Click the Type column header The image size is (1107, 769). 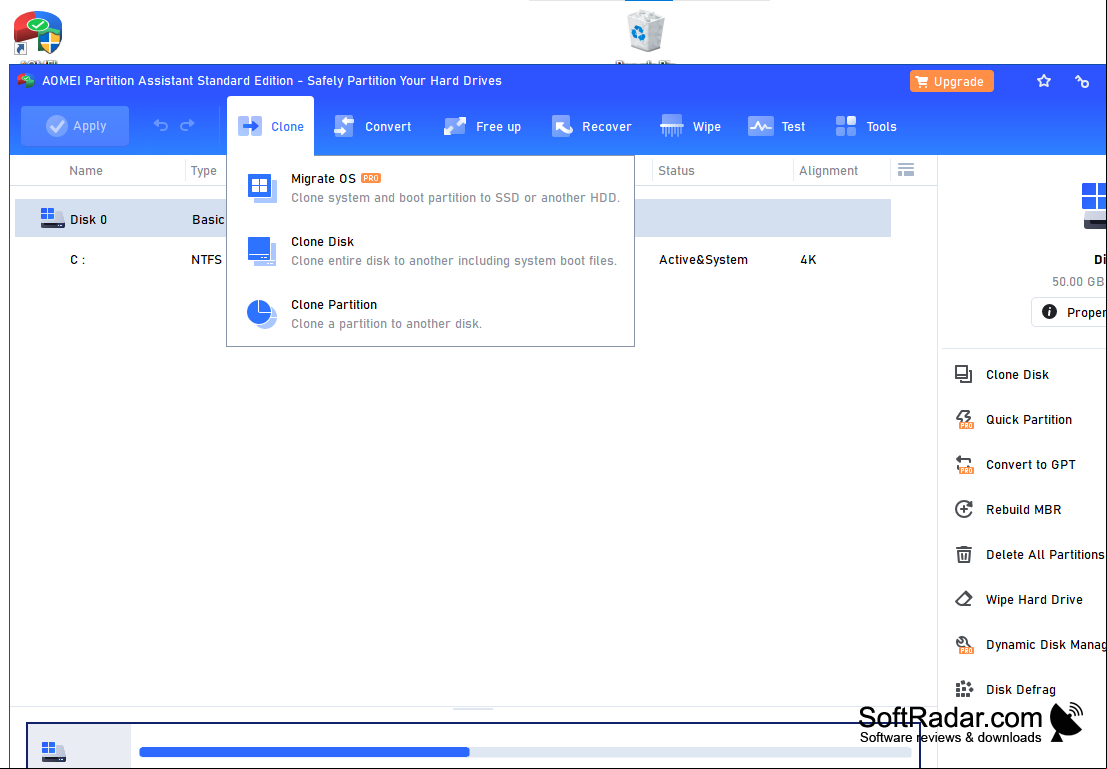(x=203, y=171)
